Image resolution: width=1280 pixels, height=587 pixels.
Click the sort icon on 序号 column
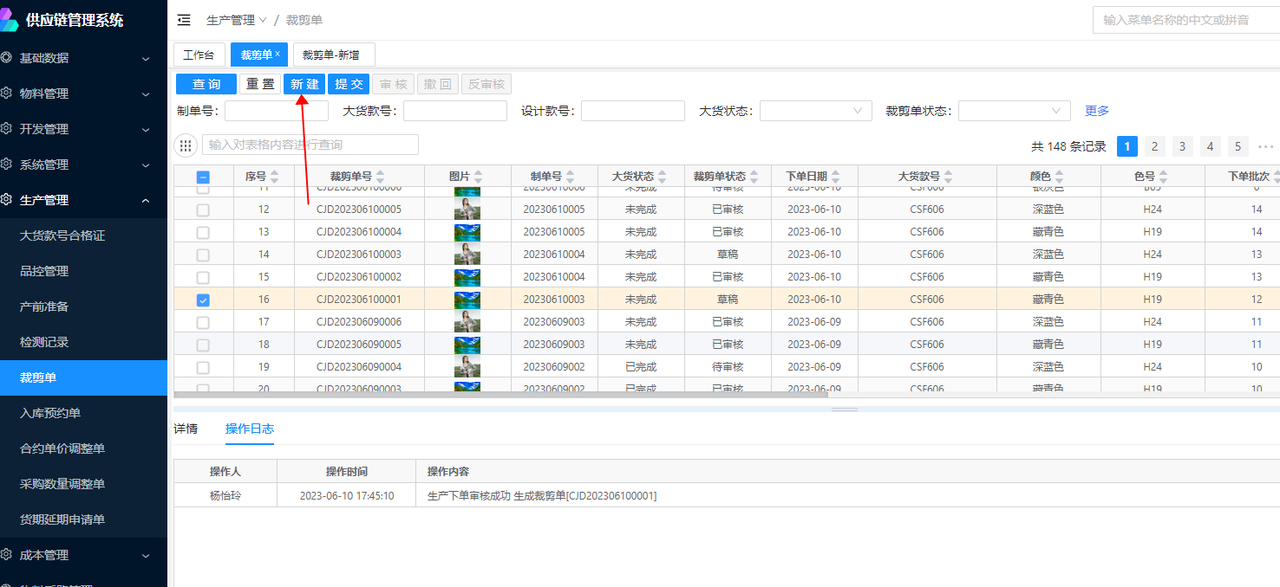pos(274,177)
